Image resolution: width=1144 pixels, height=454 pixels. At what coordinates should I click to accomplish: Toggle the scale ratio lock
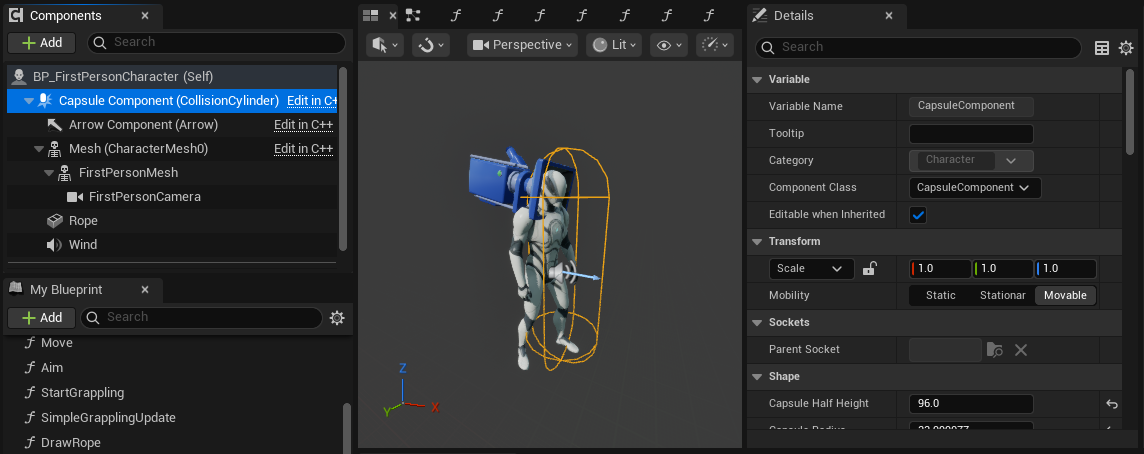[x=870, y=268]
